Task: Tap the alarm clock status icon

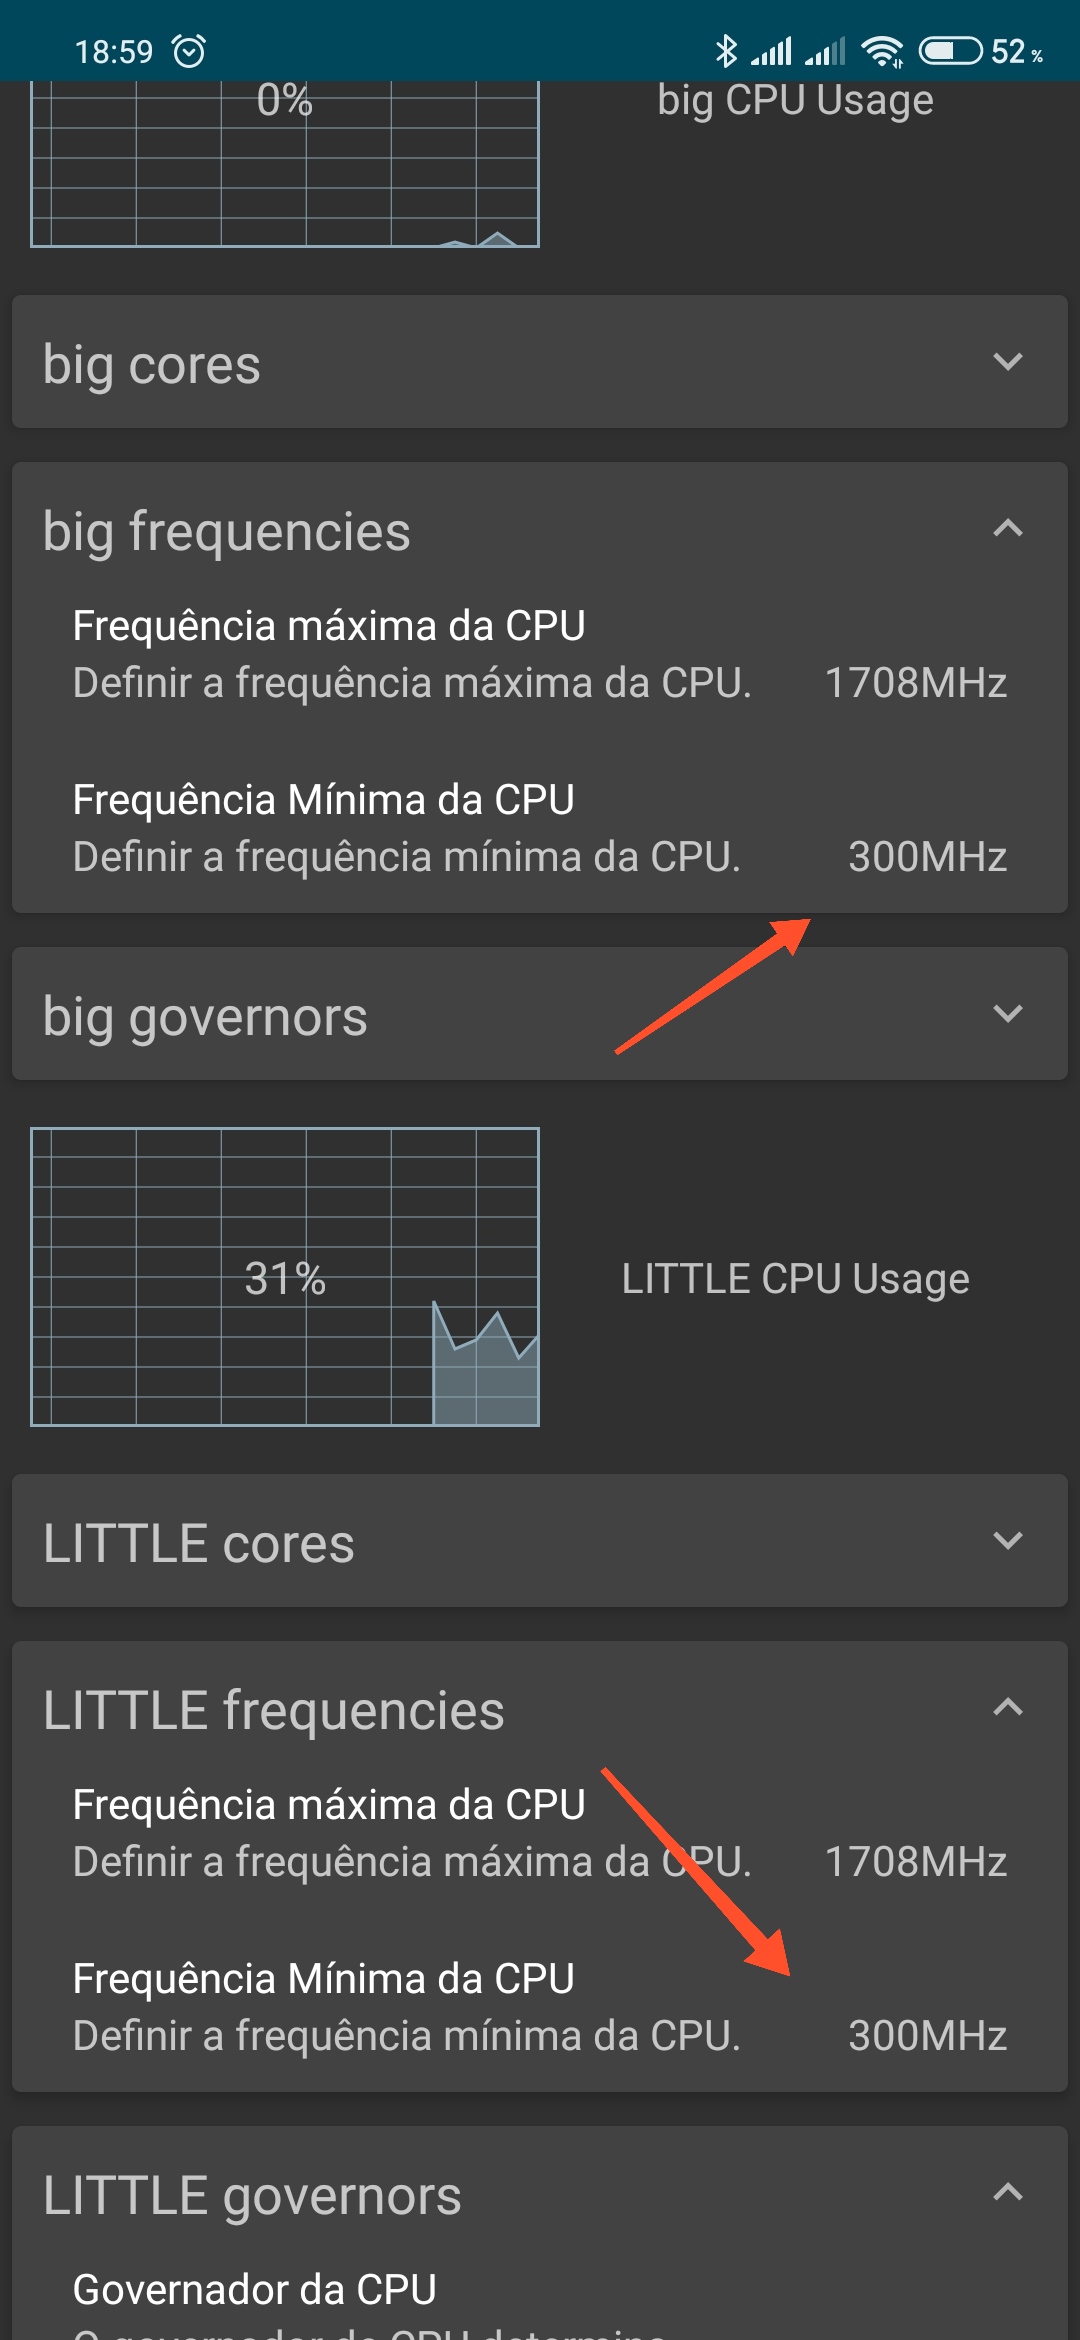Action: click(189, 50)
